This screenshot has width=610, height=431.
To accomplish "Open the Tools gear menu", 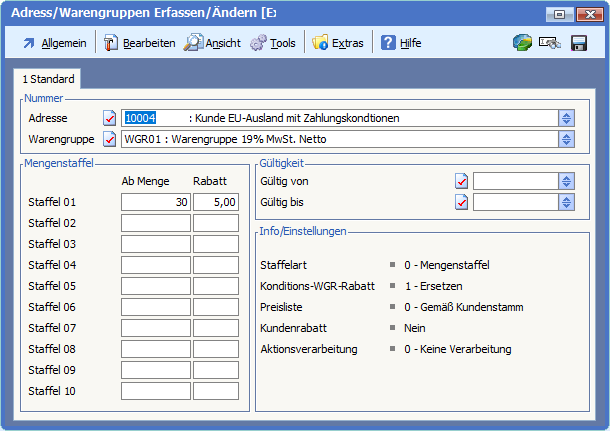I will tap(272, 43).
